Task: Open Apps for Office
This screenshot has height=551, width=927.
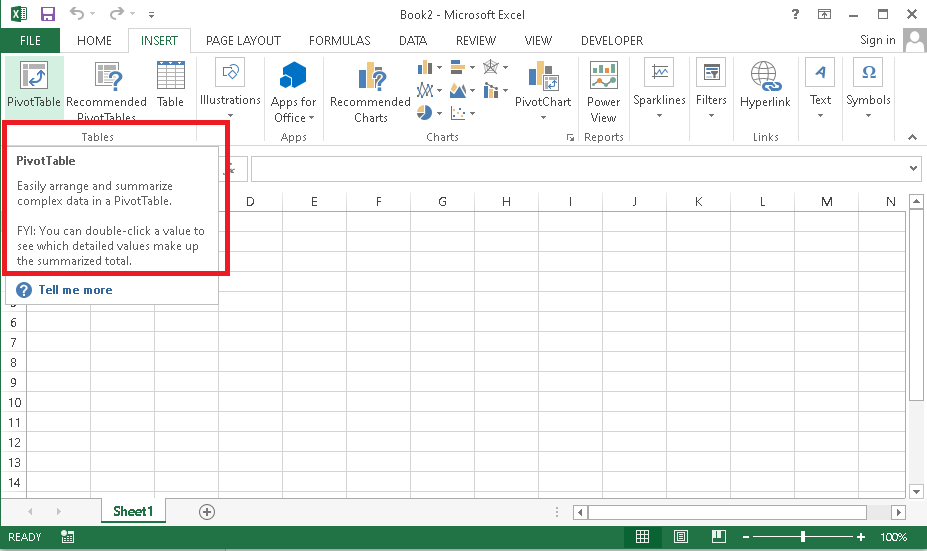Action: 293,92
